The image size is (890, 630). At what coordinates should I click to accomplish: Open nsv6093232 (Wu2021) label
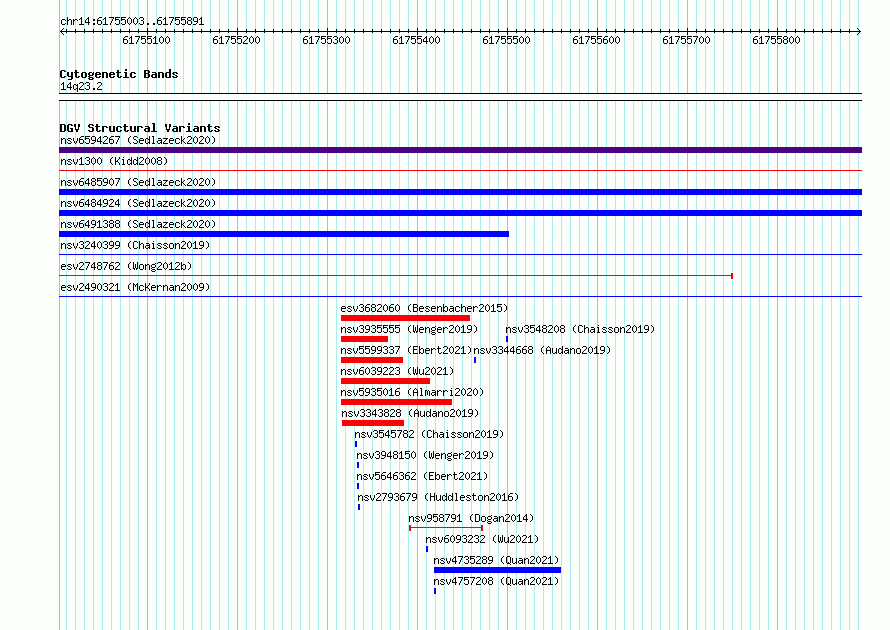482,539
